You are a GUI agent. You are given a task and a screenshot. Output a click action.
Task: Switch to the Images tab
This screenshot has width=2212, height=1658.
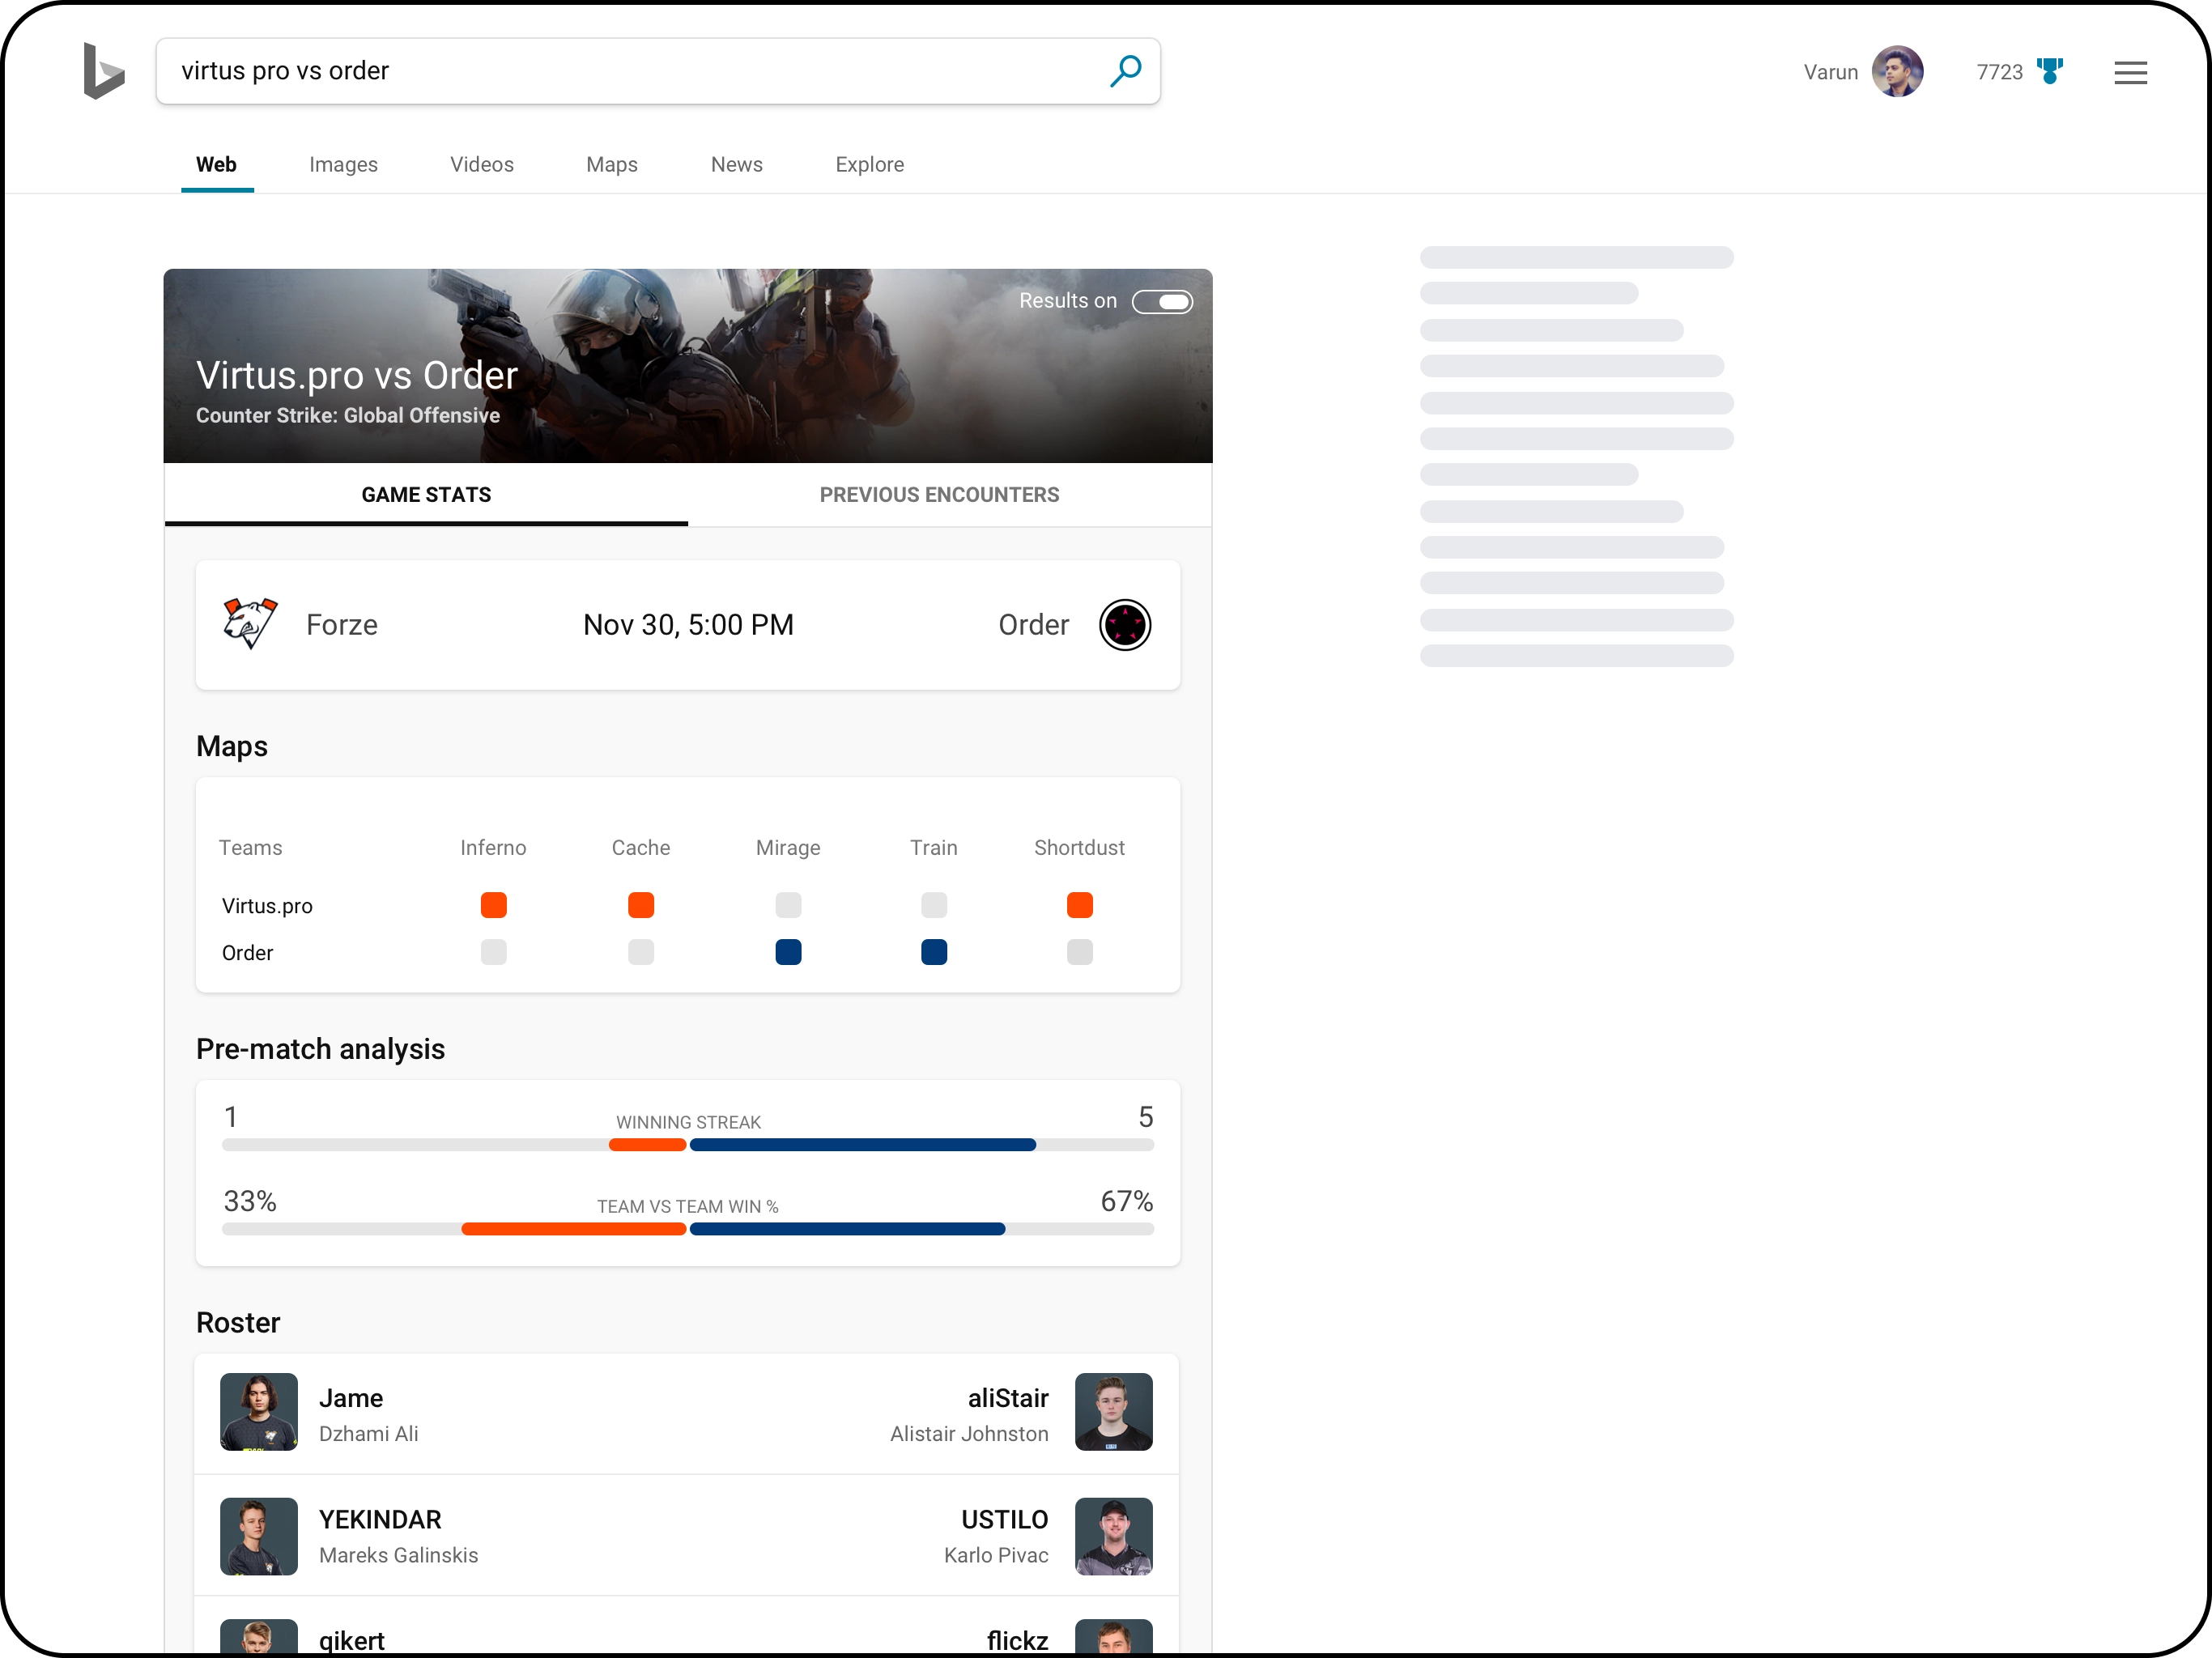click(343, 164)
